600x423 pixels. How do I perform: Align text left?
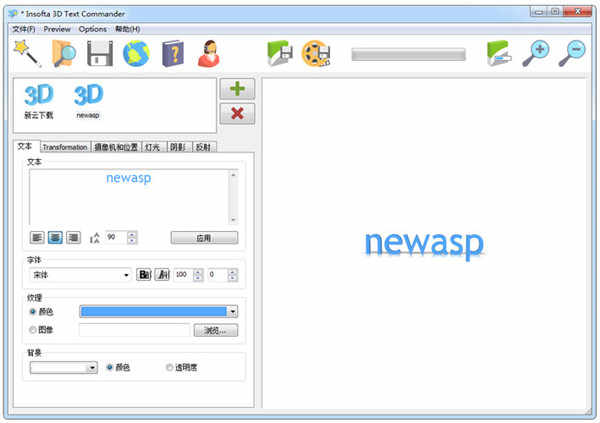pyautogui.click(x=37, y=238)
